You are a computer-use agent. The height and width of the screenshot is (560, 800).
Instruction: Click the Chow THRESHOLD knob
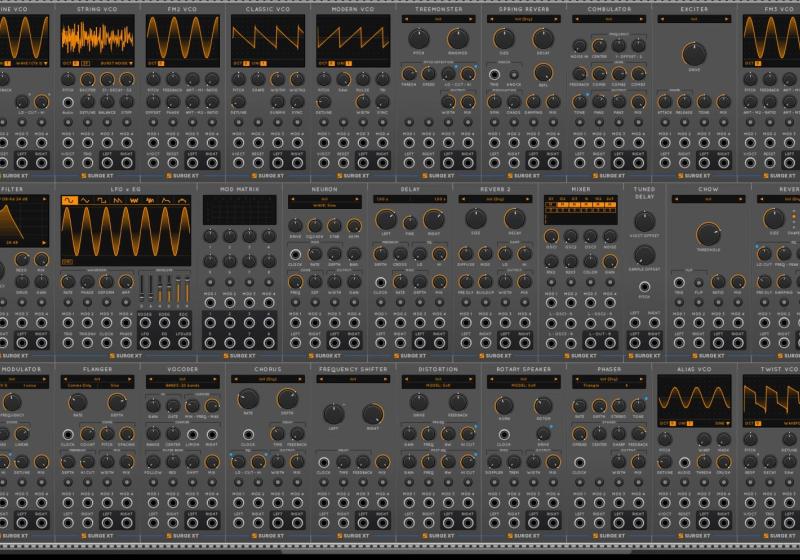pyautogui.click(x=708, y=234)
